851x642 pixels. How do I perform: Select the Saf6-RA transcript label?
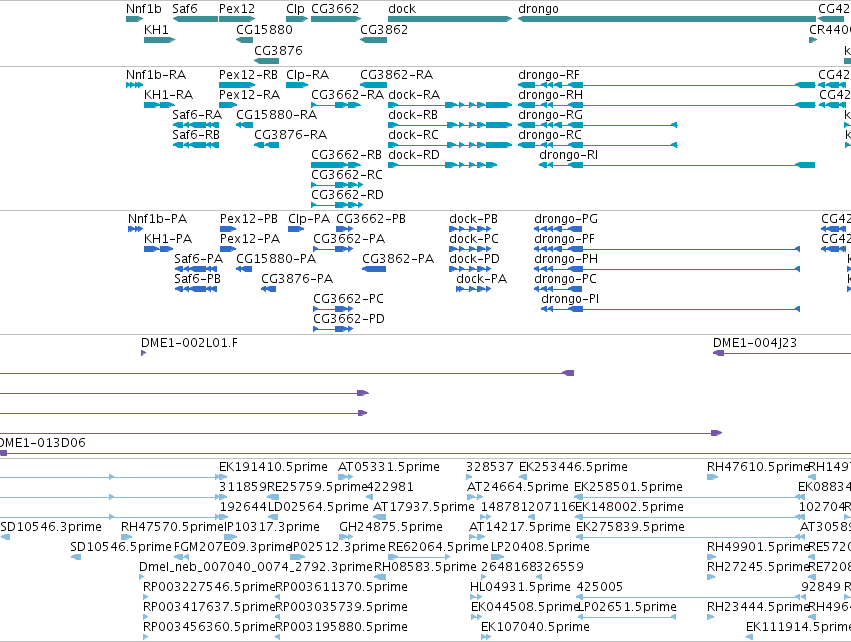[197, 115]
